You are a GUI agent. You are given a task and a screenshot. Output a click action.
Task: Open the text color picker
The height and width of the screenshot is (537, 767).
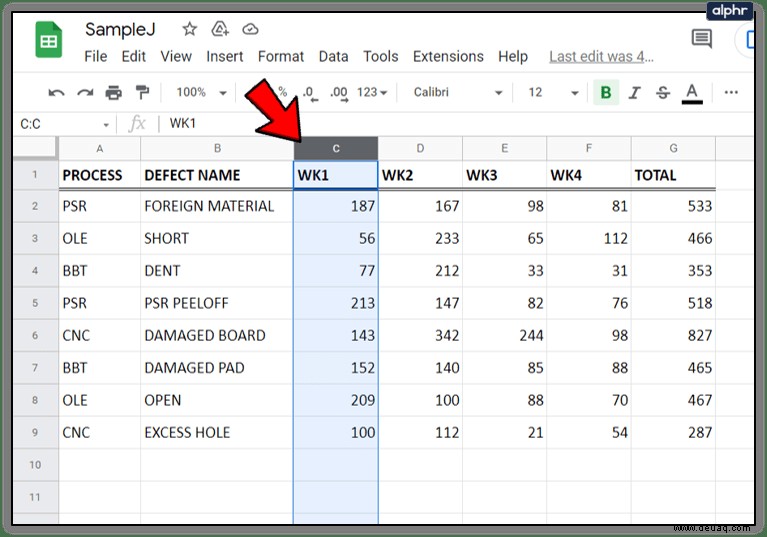[x=692, y=93]
